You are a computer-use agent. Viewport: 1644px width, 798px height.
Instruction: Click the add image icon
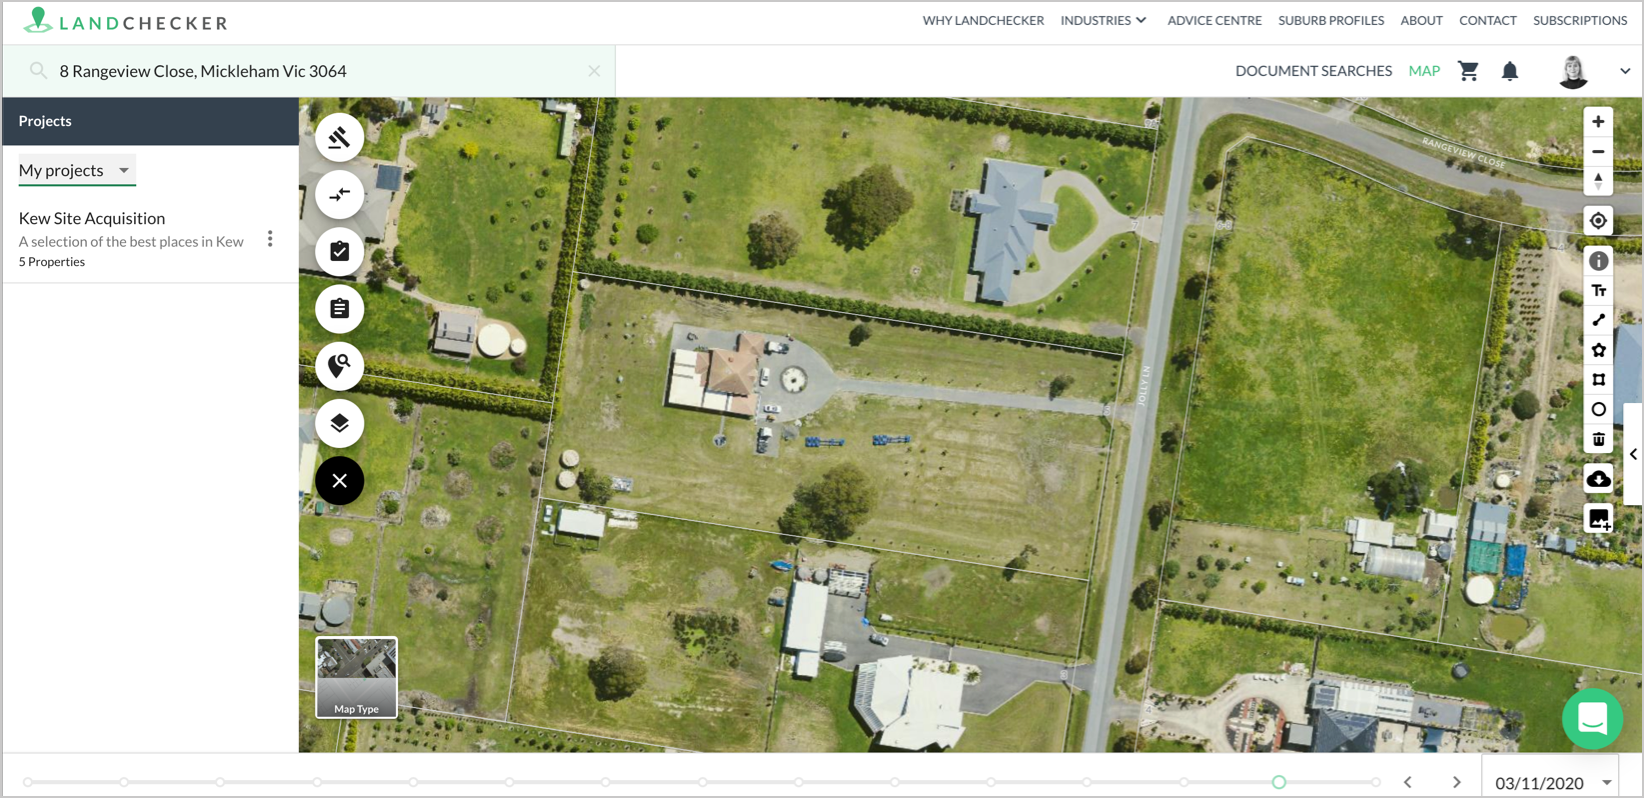(x=1598, y=519)
